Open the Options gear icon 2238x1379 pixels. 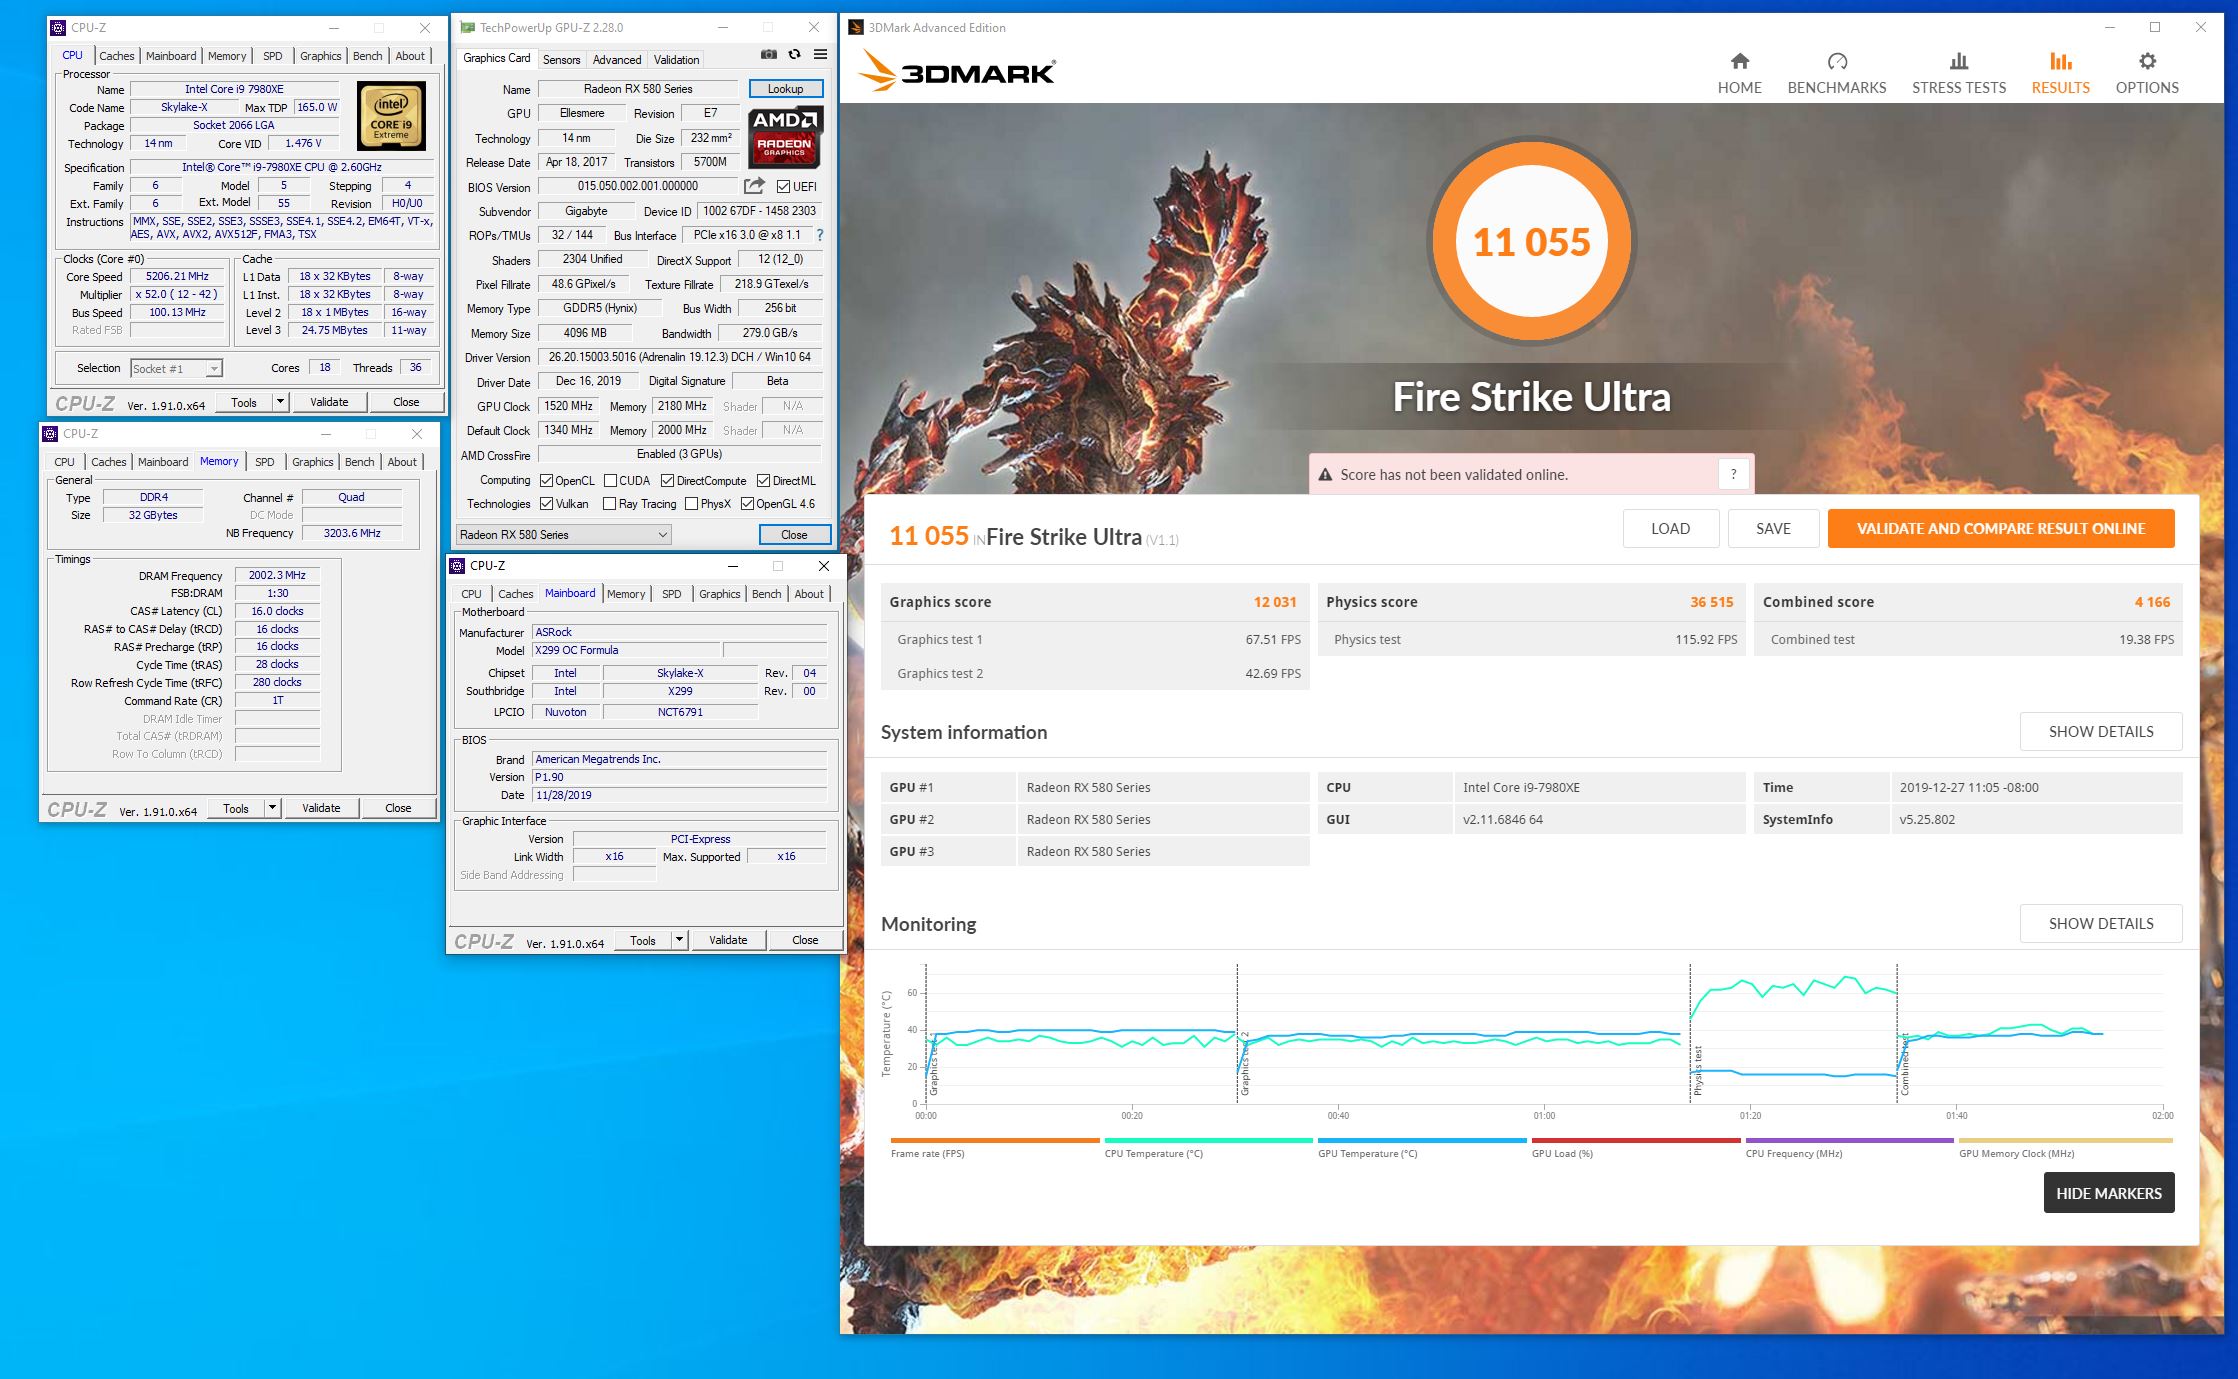[x=2146, y=61]
